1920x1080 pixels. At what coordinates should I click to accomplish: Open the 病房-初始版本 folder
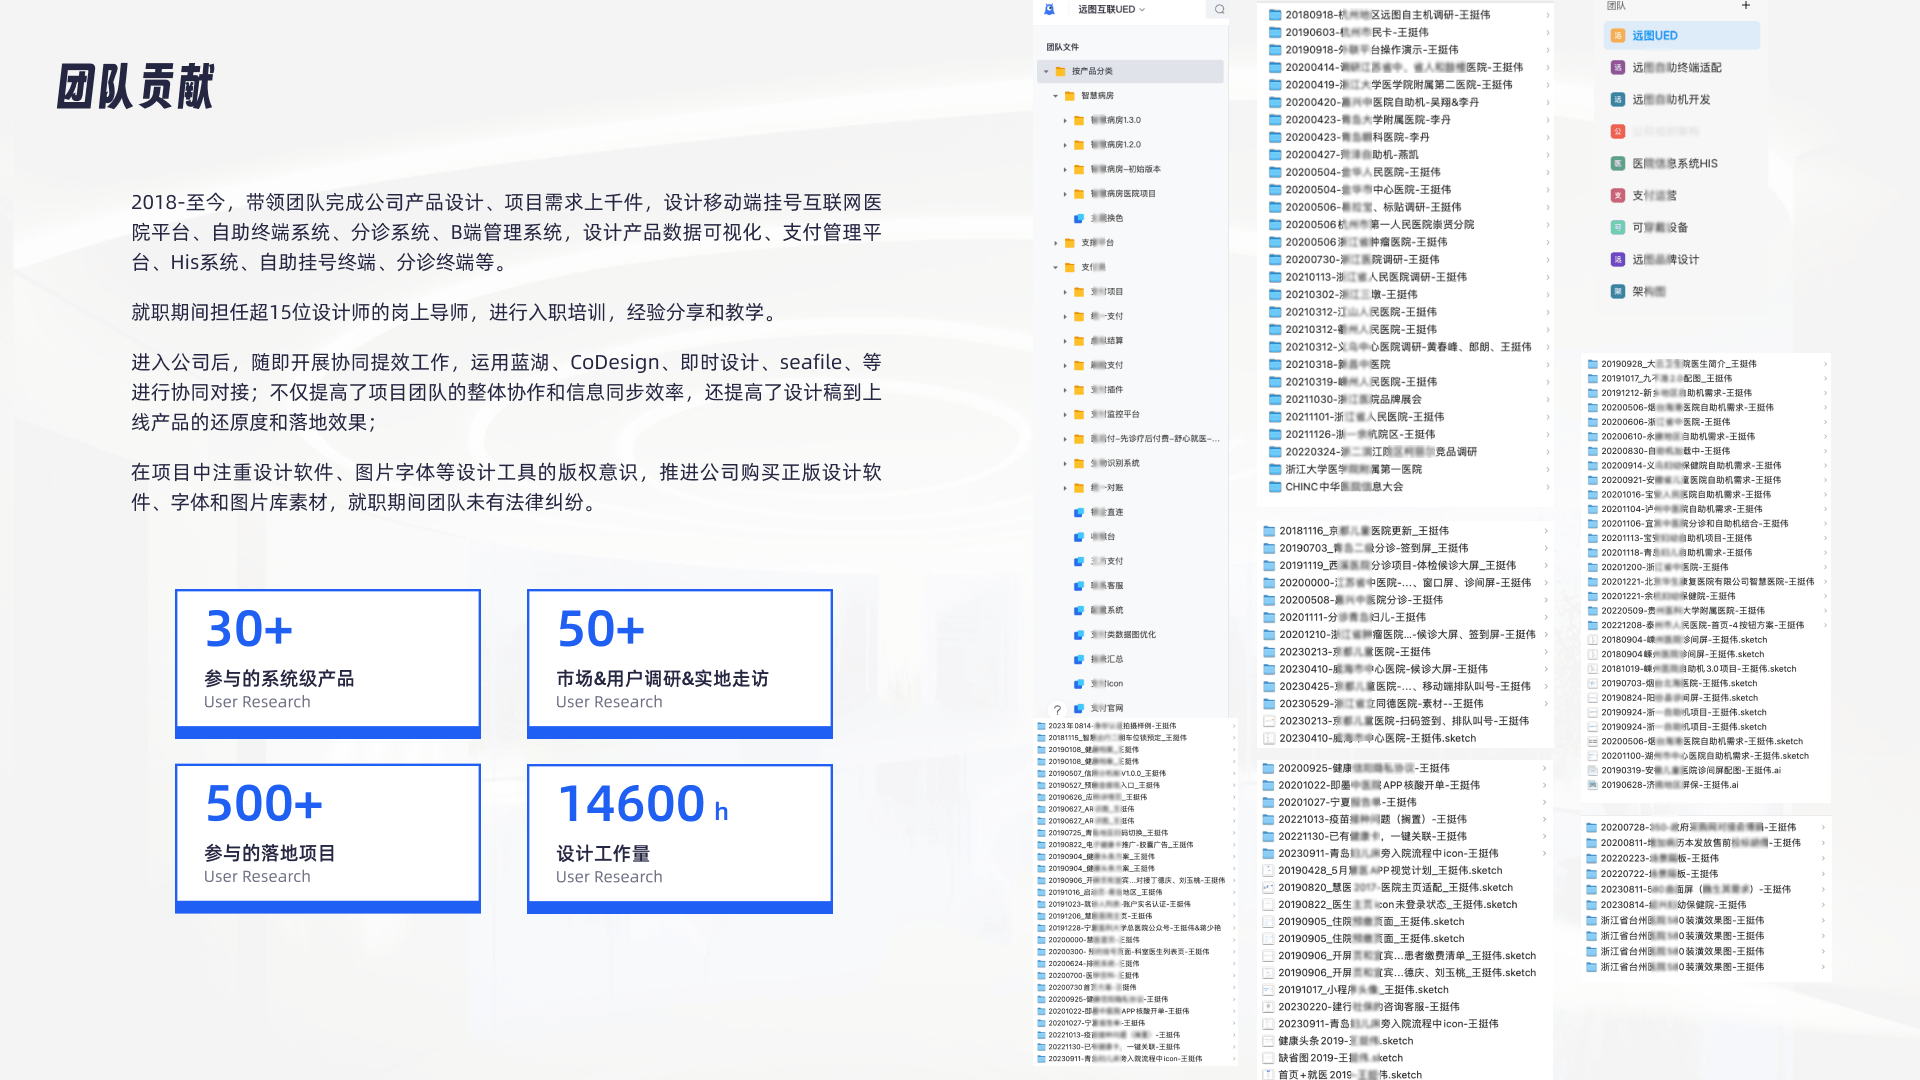click(1125, 169)
